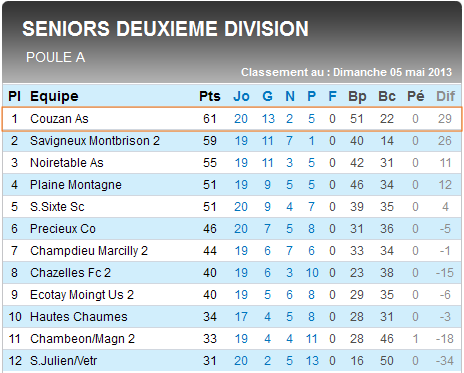Viewport: 464px width, 373px height.
Task: Click the Pts column header
Action: pyautogui.click(x=210, y=96)
